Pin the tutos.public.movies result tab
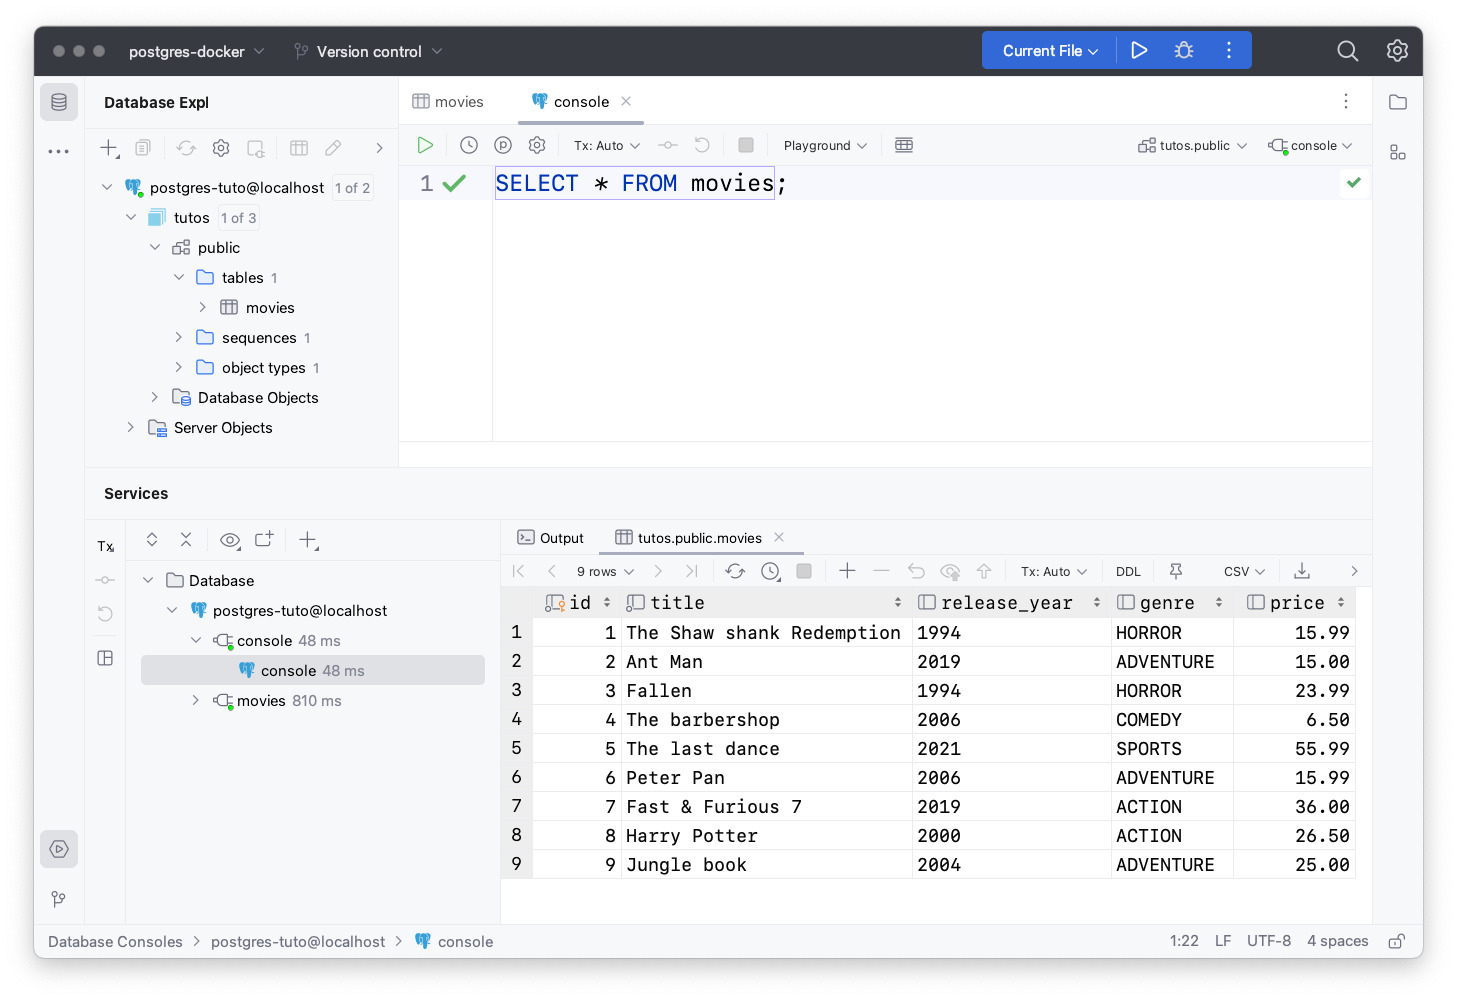The width and height of the screenshot is (1457, 1000). [1176, 571]
